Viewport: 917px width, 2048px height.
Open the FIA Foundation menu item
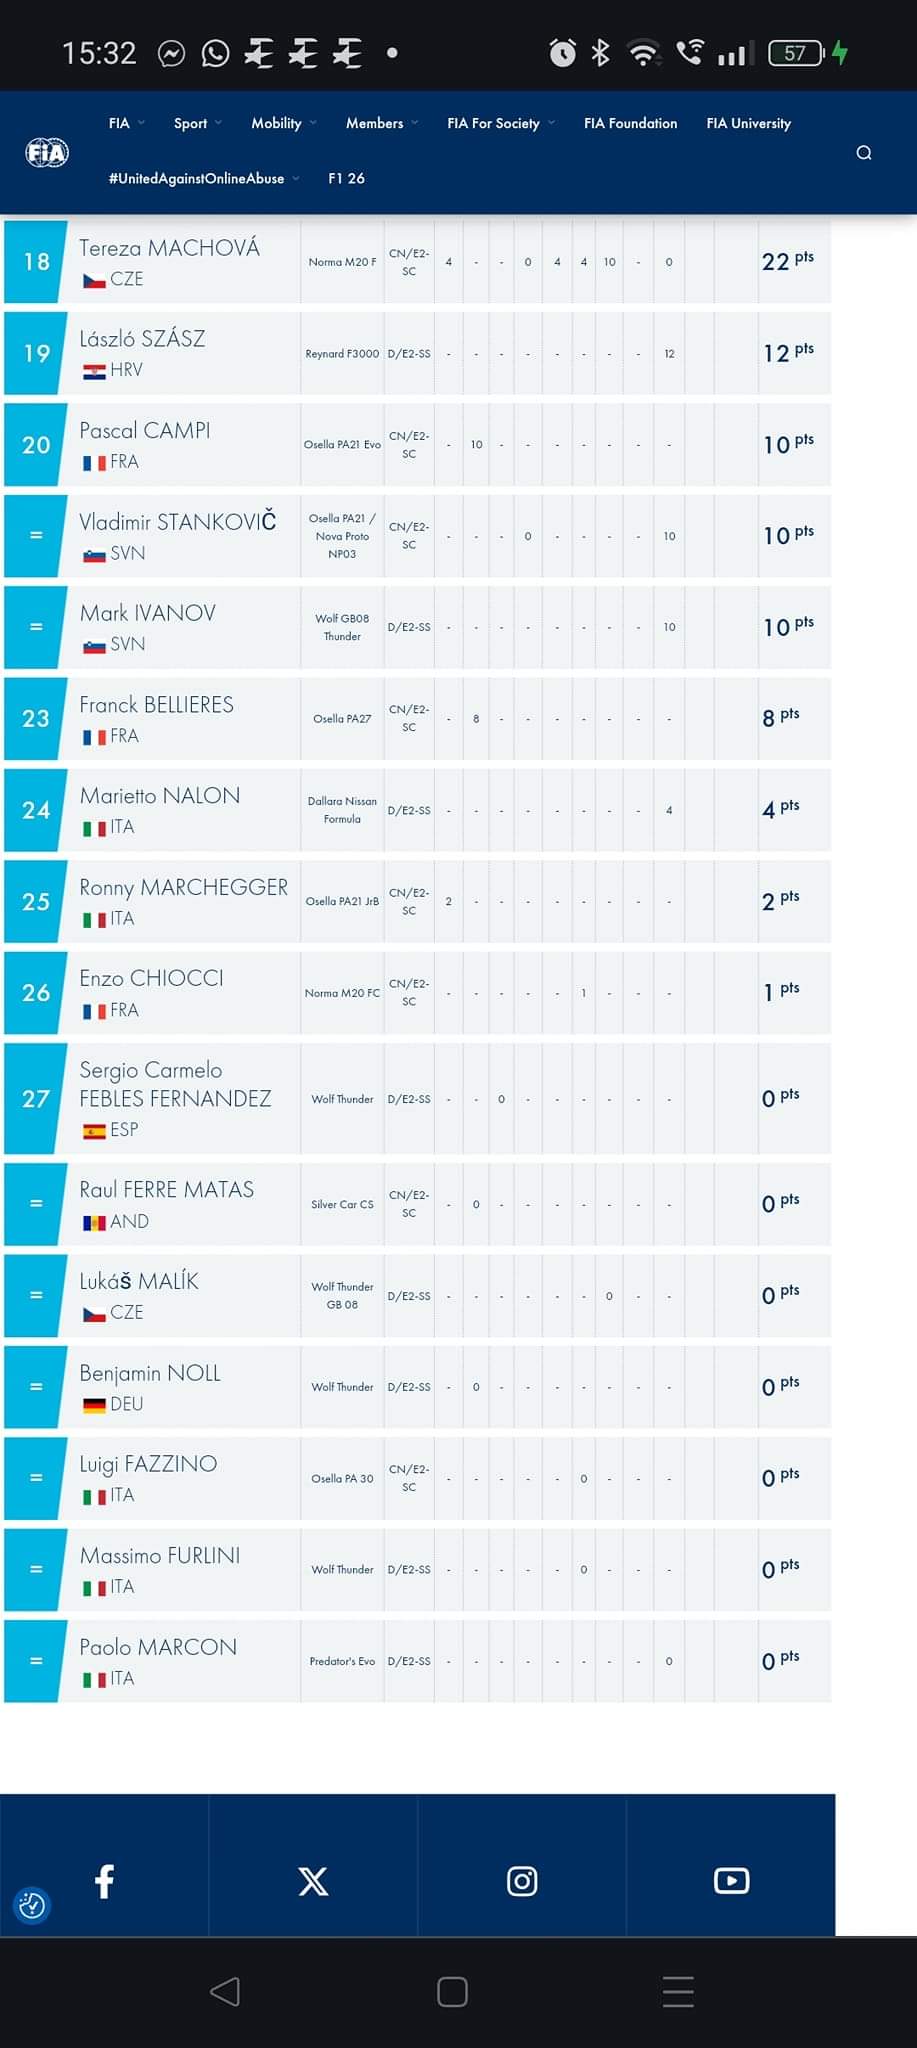(x=630, y=123)
